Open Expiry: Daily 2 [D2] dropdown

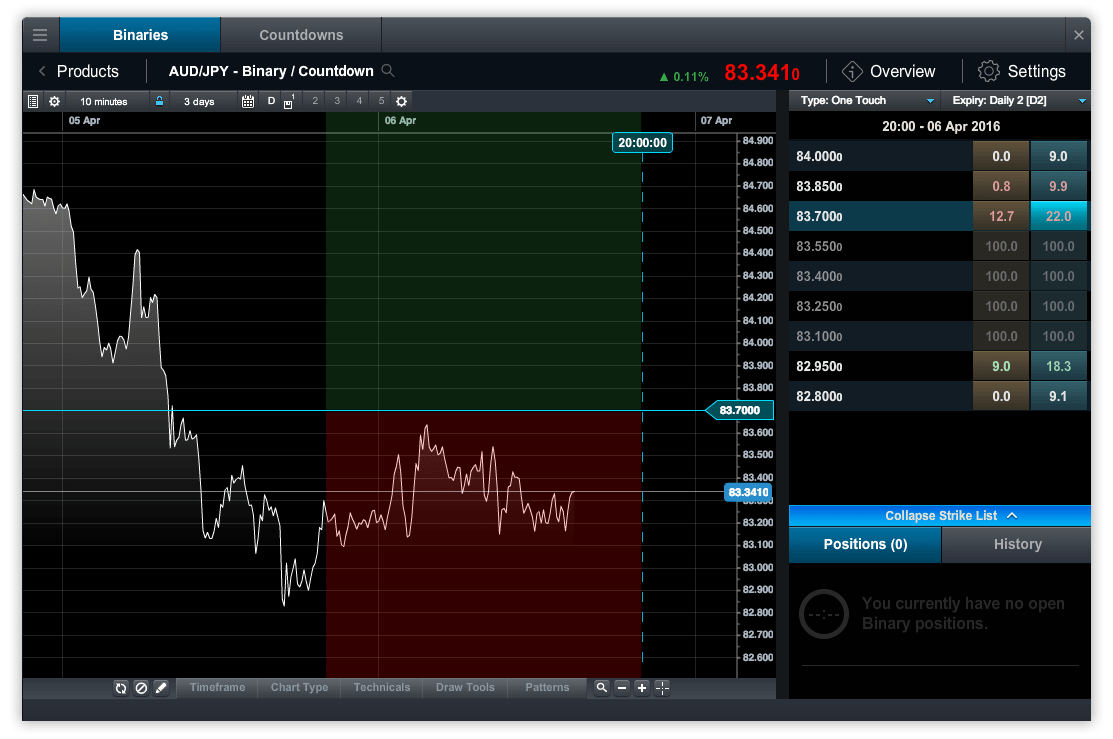(1016, 101)
